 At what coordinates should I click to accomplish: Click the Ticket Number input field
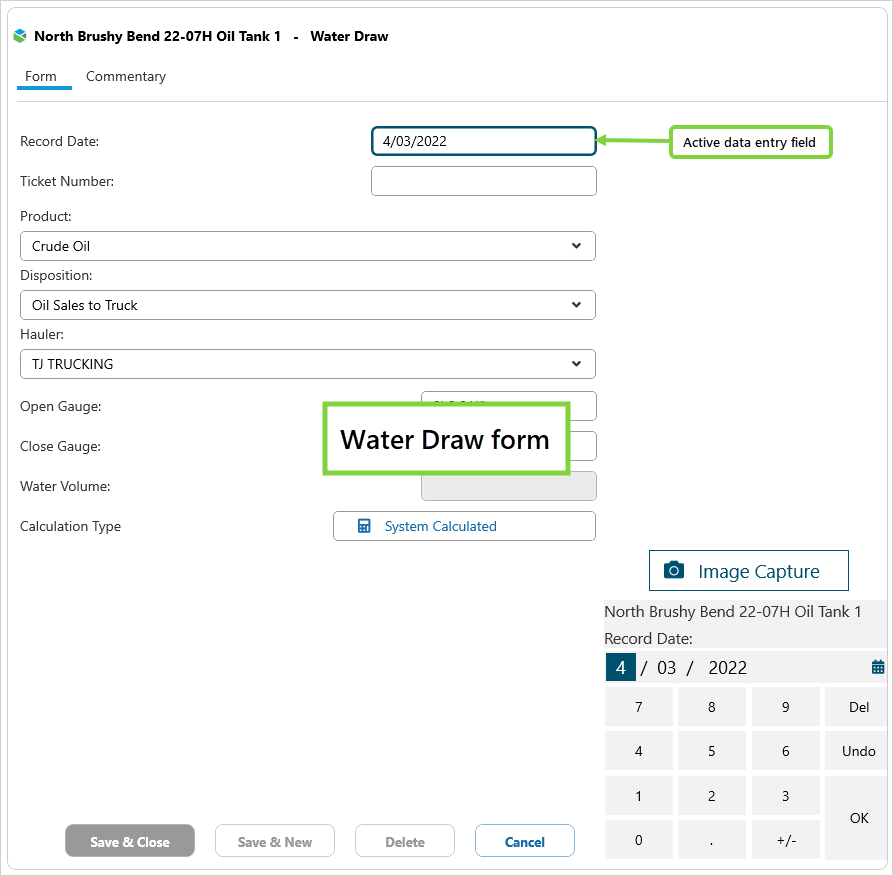483,181
